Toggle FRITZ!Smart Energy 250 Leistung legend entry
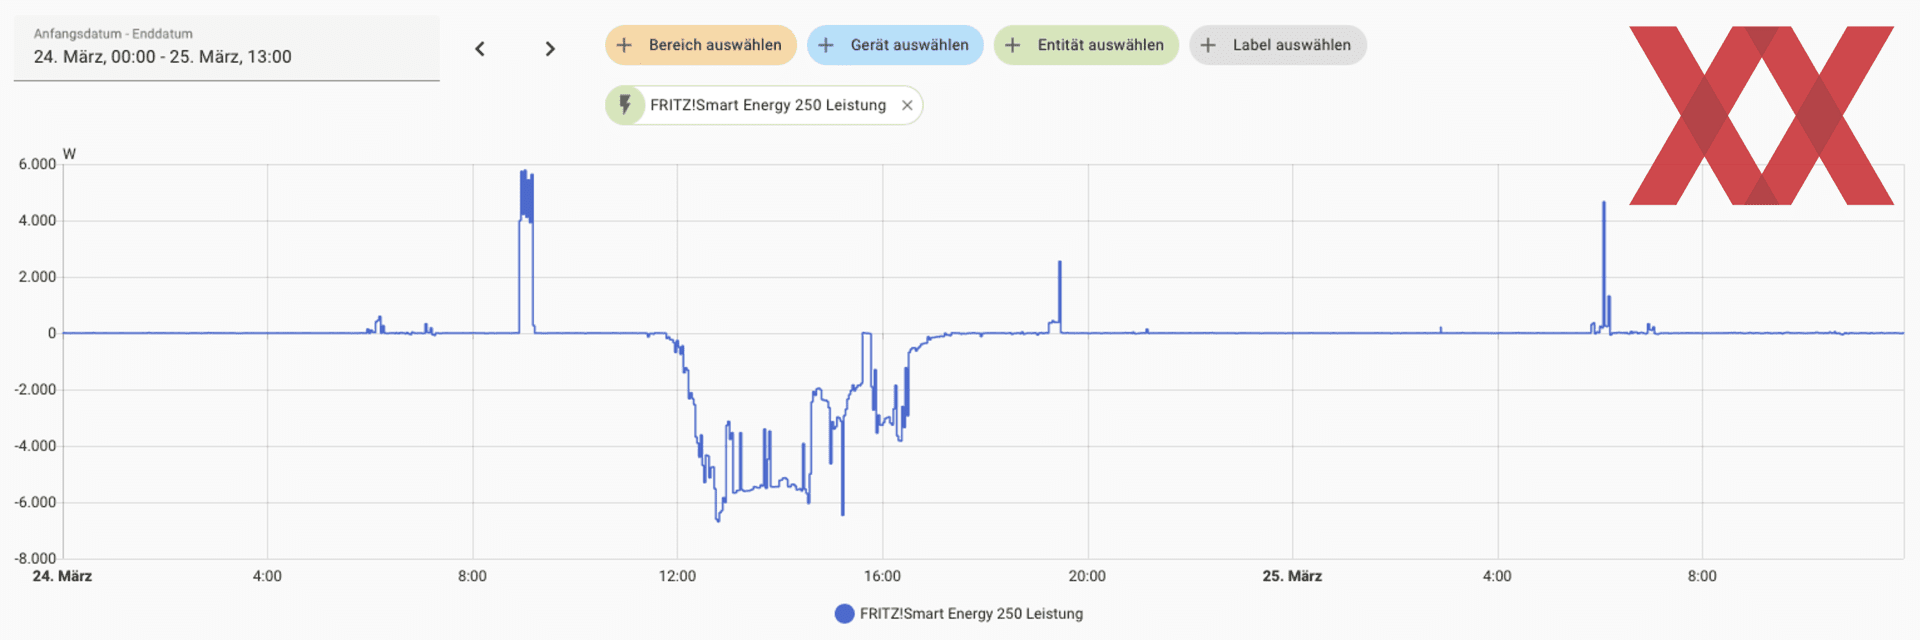1920x640 pixels. coord(959,614)
